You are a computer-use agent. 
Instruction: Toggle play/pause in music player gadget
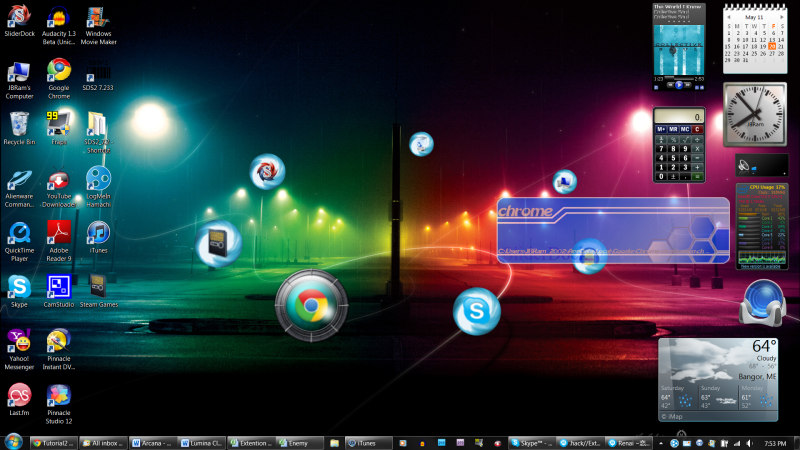pos(679,86)
